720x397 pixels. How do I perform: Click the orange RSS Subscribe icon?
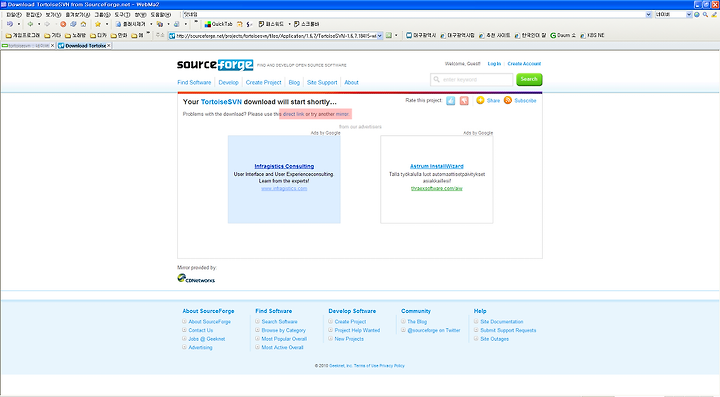click(508, 100)
